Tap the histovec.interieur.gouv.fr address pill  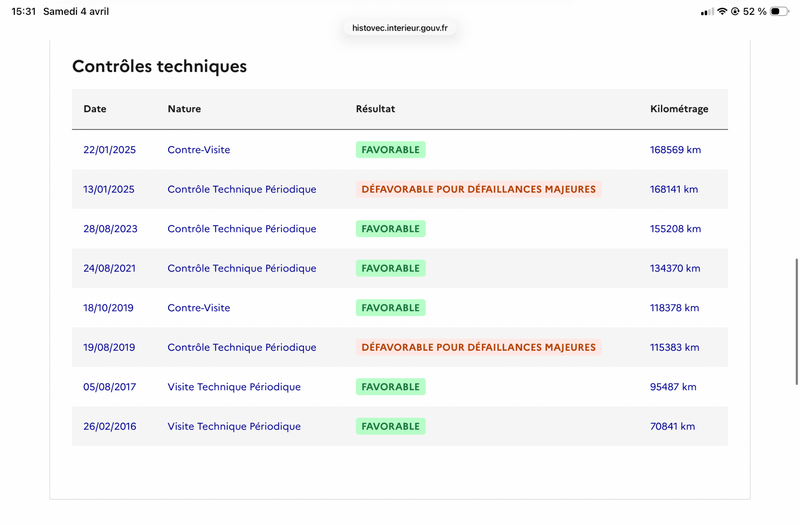tap(399, 28)
